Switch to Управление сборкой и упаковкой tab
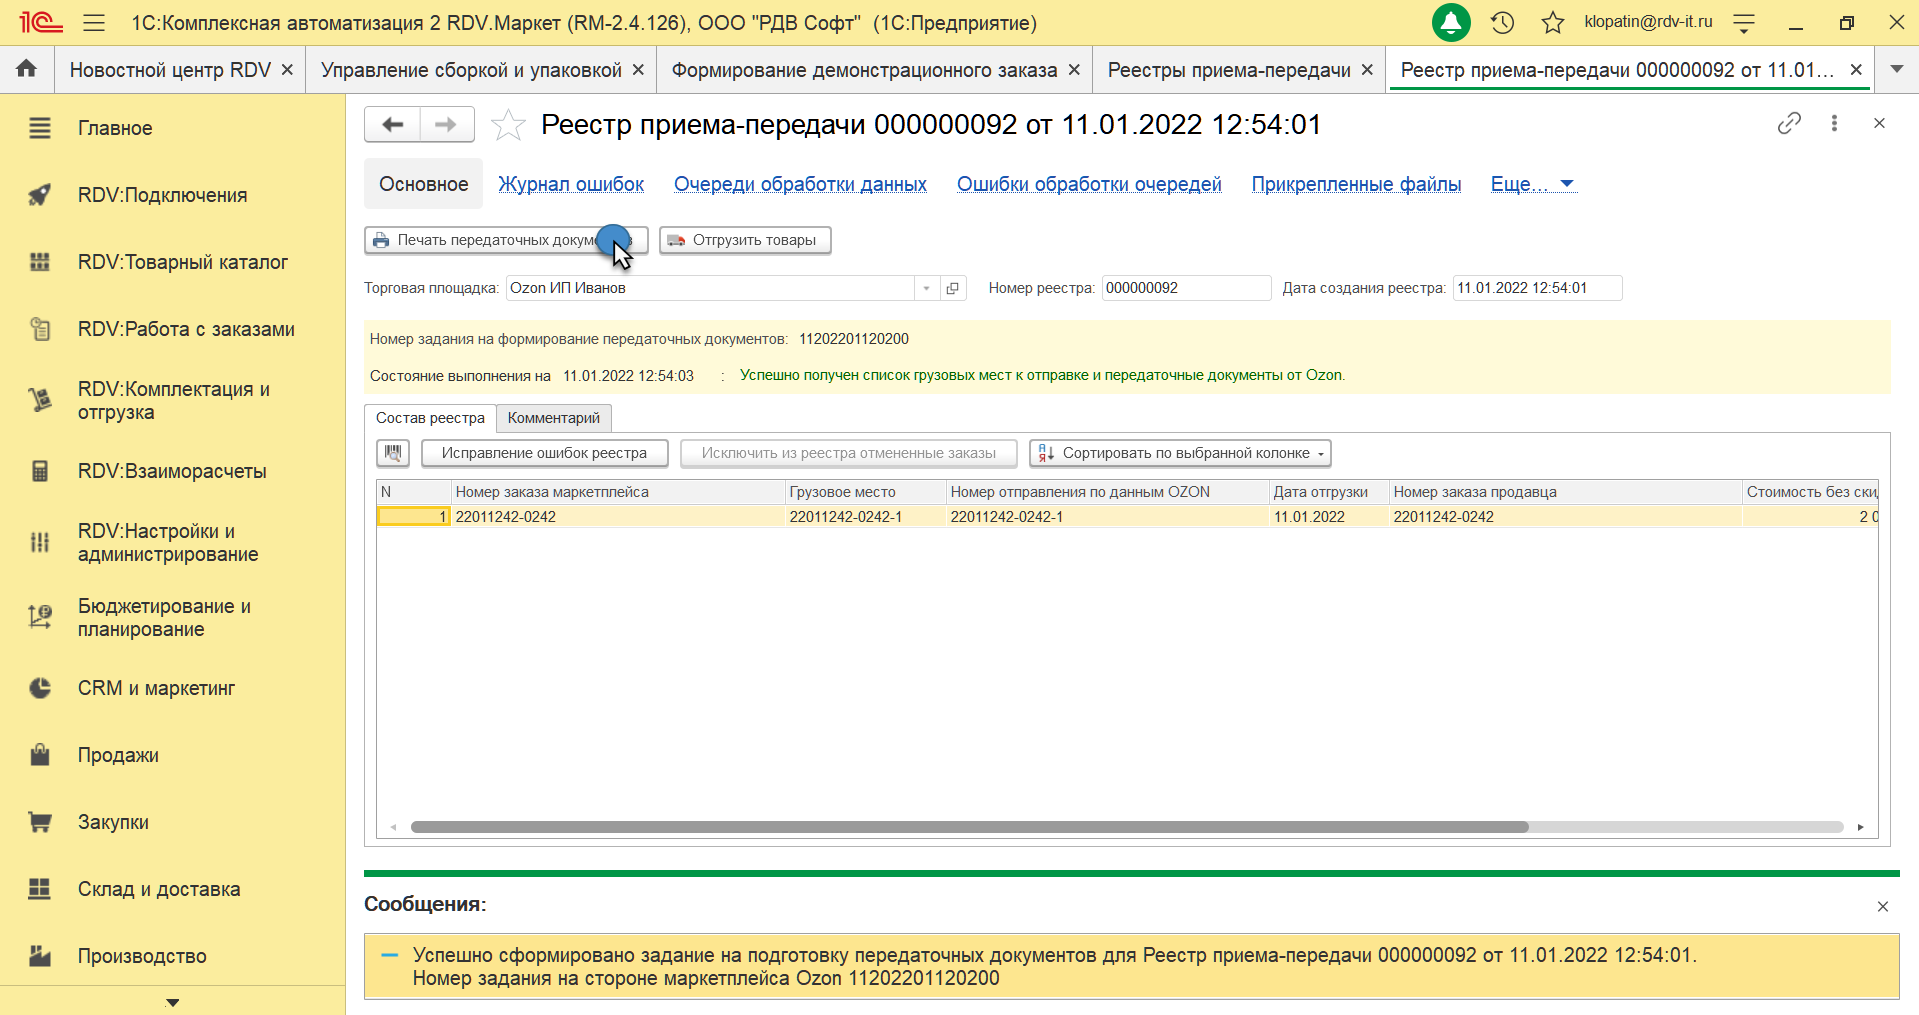 tap(471, 70)
